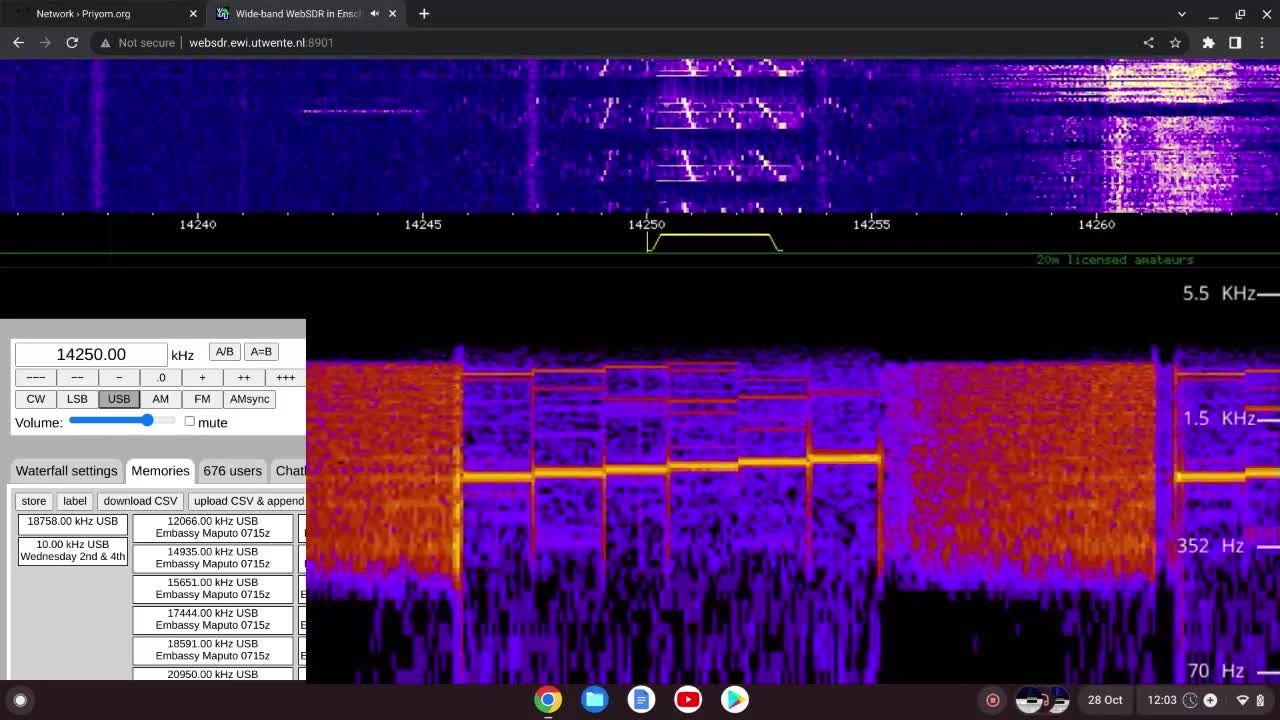1280x720 pixels.
Task: Close the Wide-band WebSDR tab
Action: pos(393,14)
